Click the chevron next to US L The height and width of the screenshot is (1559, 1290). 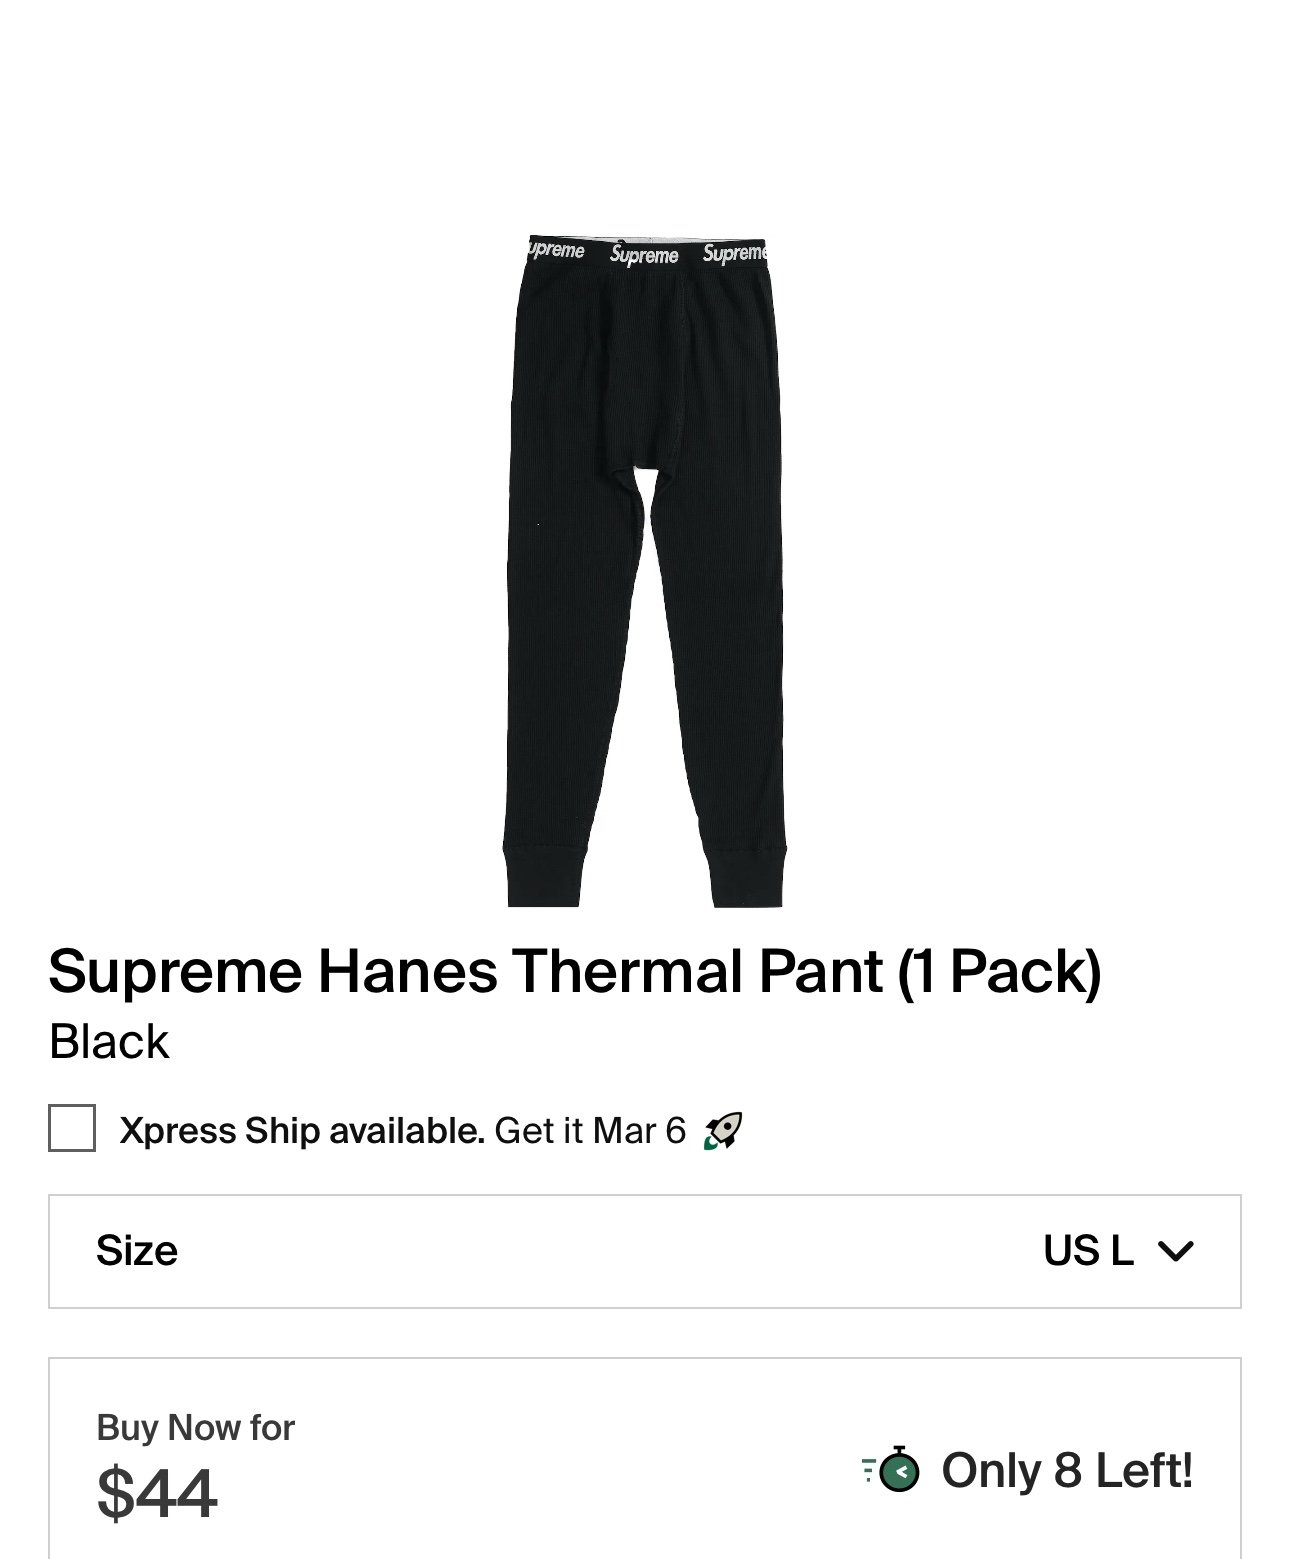[1175, 1251]
